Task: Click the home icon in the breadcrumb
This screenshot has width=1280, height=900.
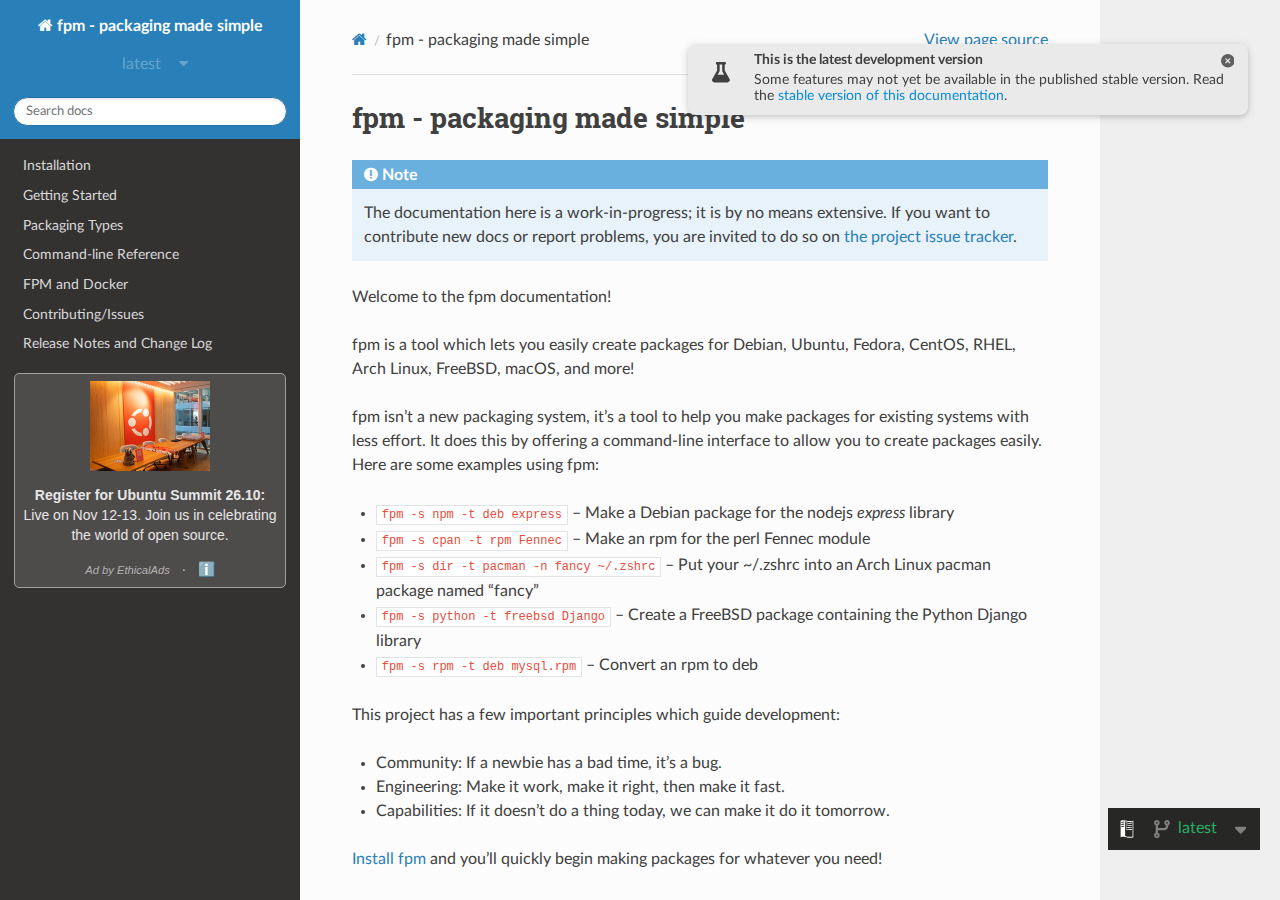Action: (x=359, y=40)
